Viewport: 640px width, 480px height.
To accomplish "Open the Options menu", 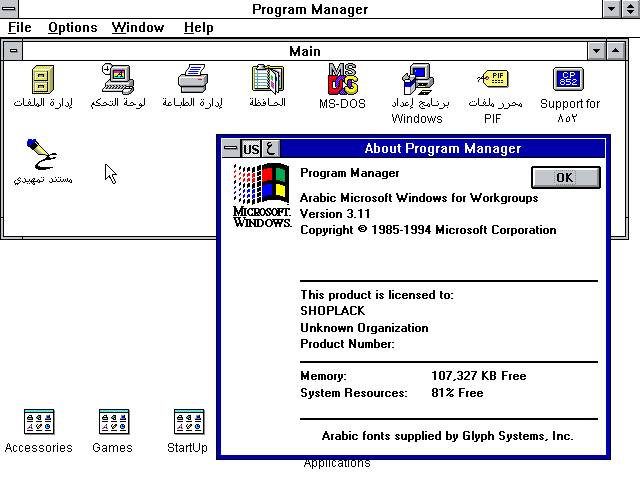I will [x=73, y=28].
